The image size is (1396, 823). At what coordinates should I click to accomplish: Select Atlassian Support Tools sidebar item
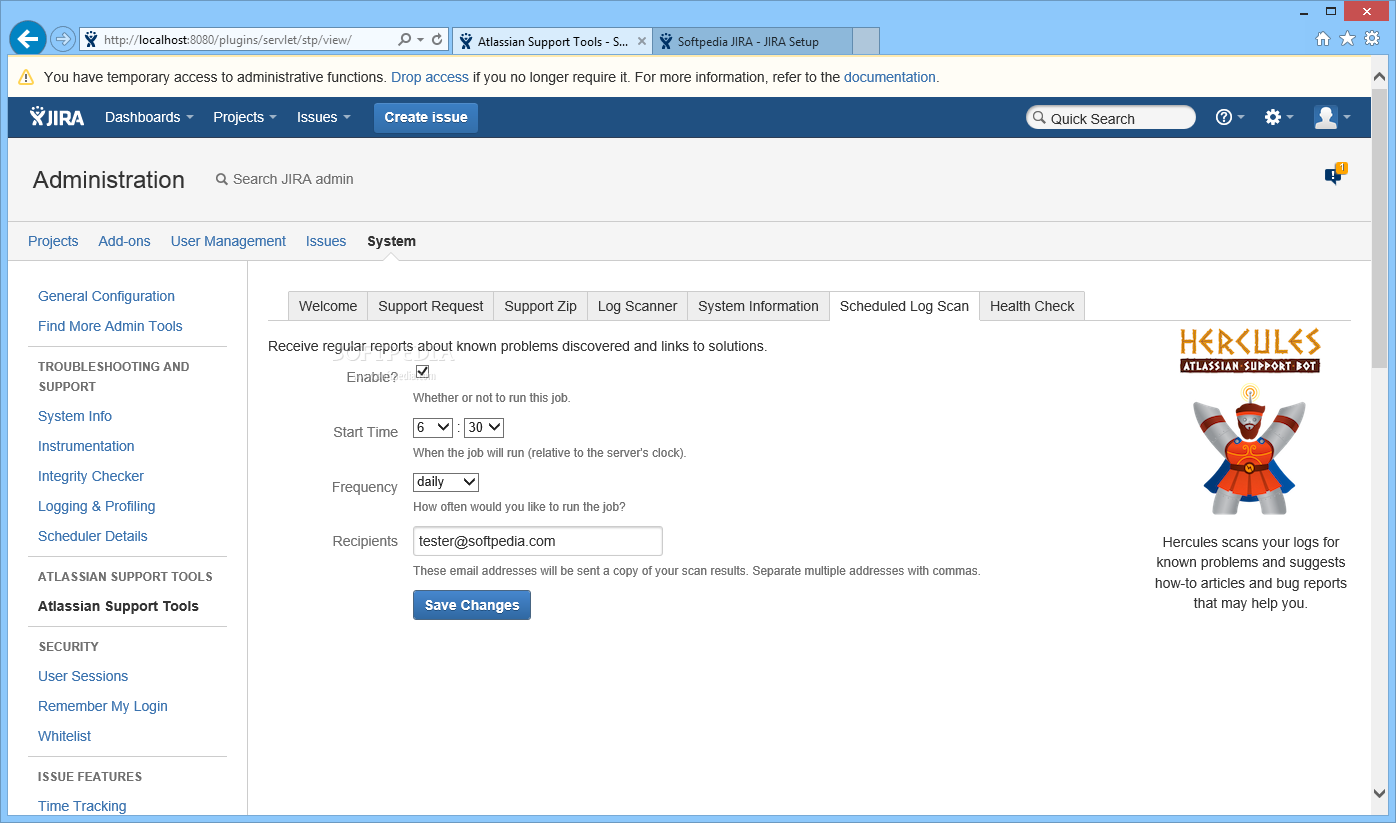point(118,606)
